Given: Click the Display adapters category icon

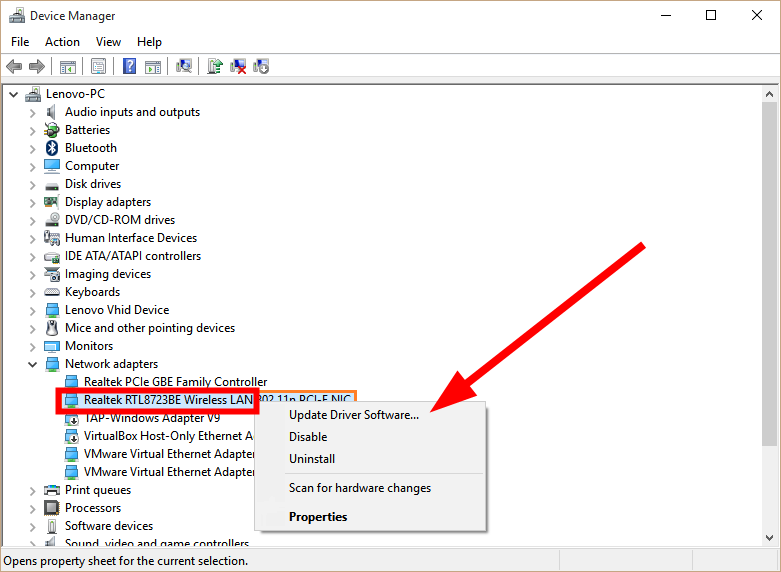Looking at the screenshot, I should 51,202.
